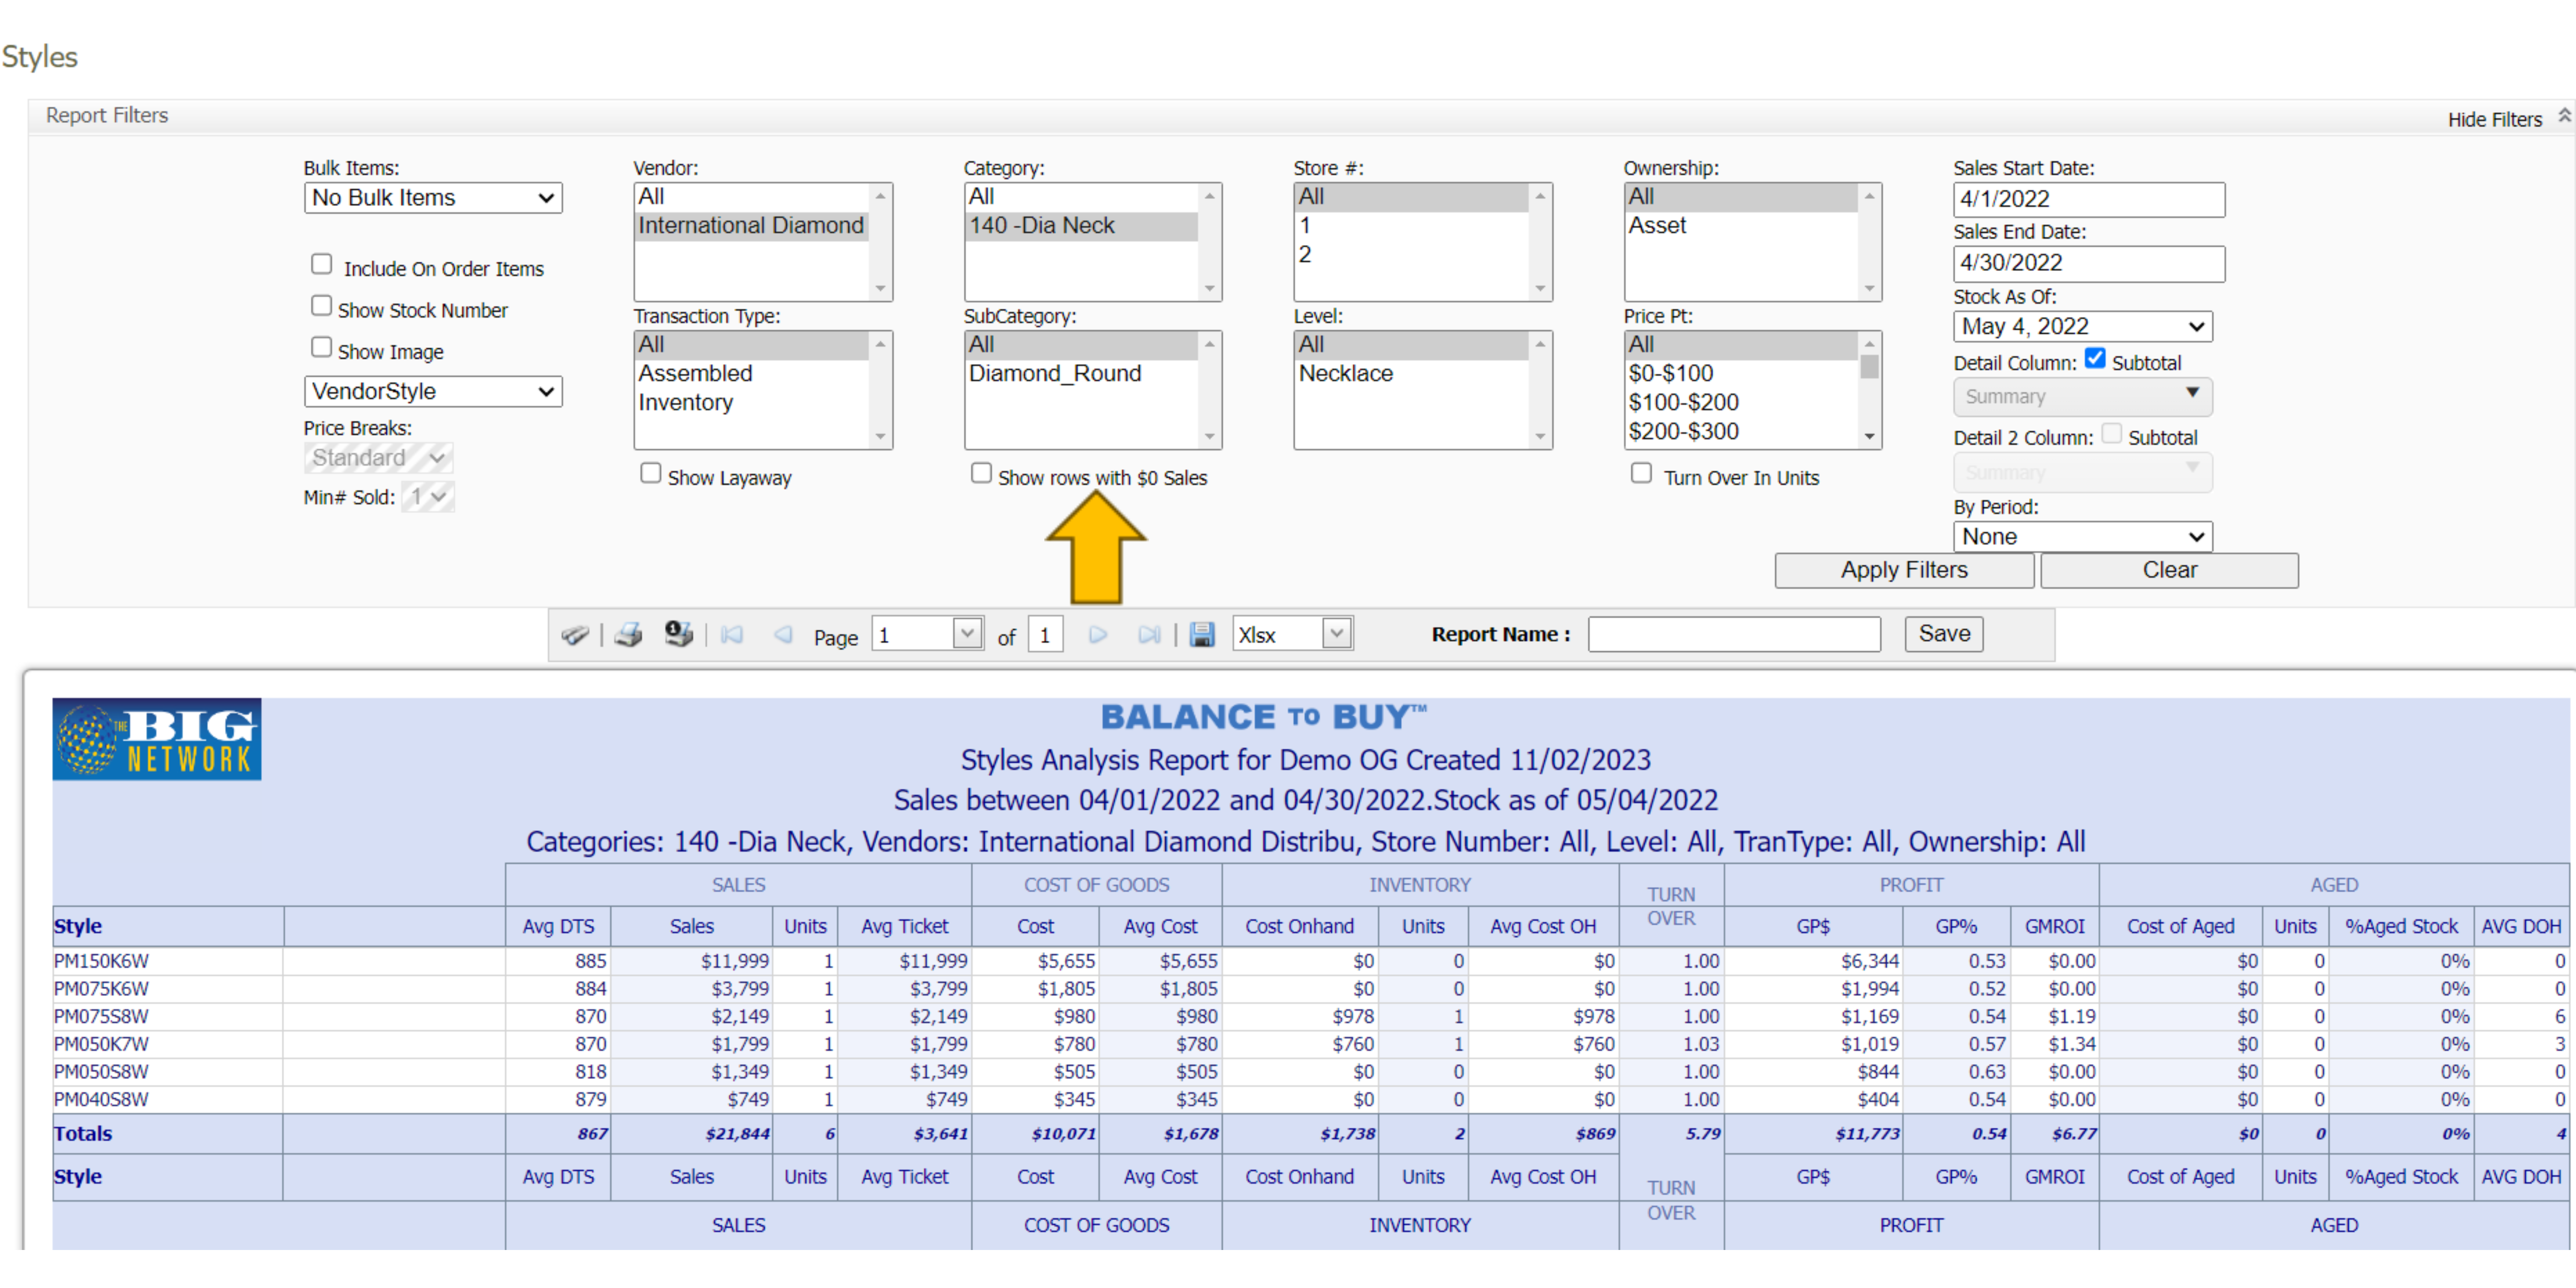Viewport: 2576px width, 1288px height.
Task: Open the Bulk Items dropdown
Action: click(x=433, y=198)
